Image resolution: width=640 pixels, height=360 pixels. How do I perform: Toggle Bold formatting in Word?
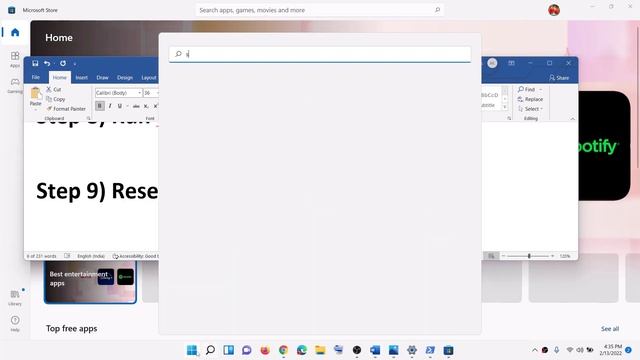click(100, 106)
